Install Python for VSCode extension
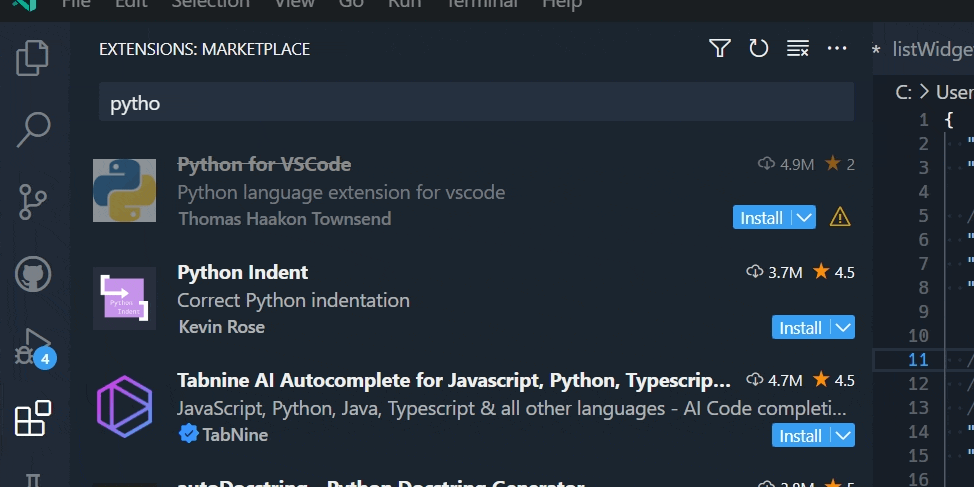This screenshot has width=974, height=487. tap(762, 218)
